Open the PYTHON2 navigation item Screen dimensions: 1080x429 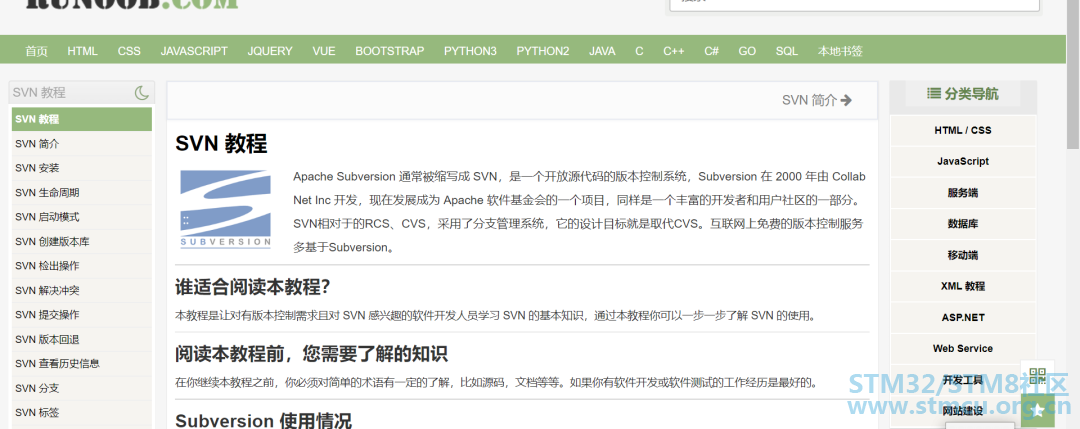[543, 51]
